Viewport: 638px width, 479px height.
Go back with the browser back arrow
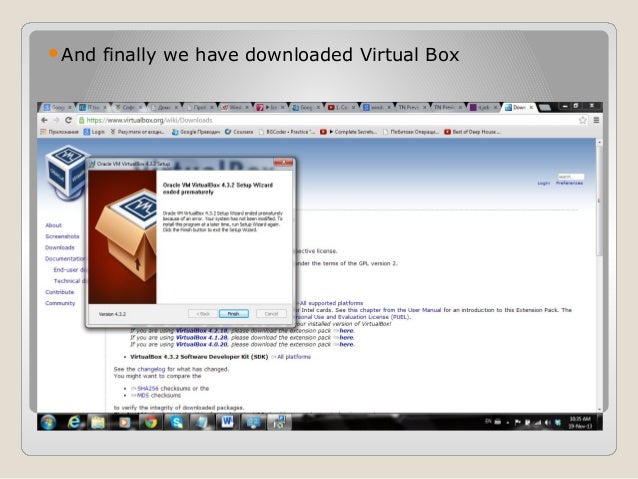point(44,120)
